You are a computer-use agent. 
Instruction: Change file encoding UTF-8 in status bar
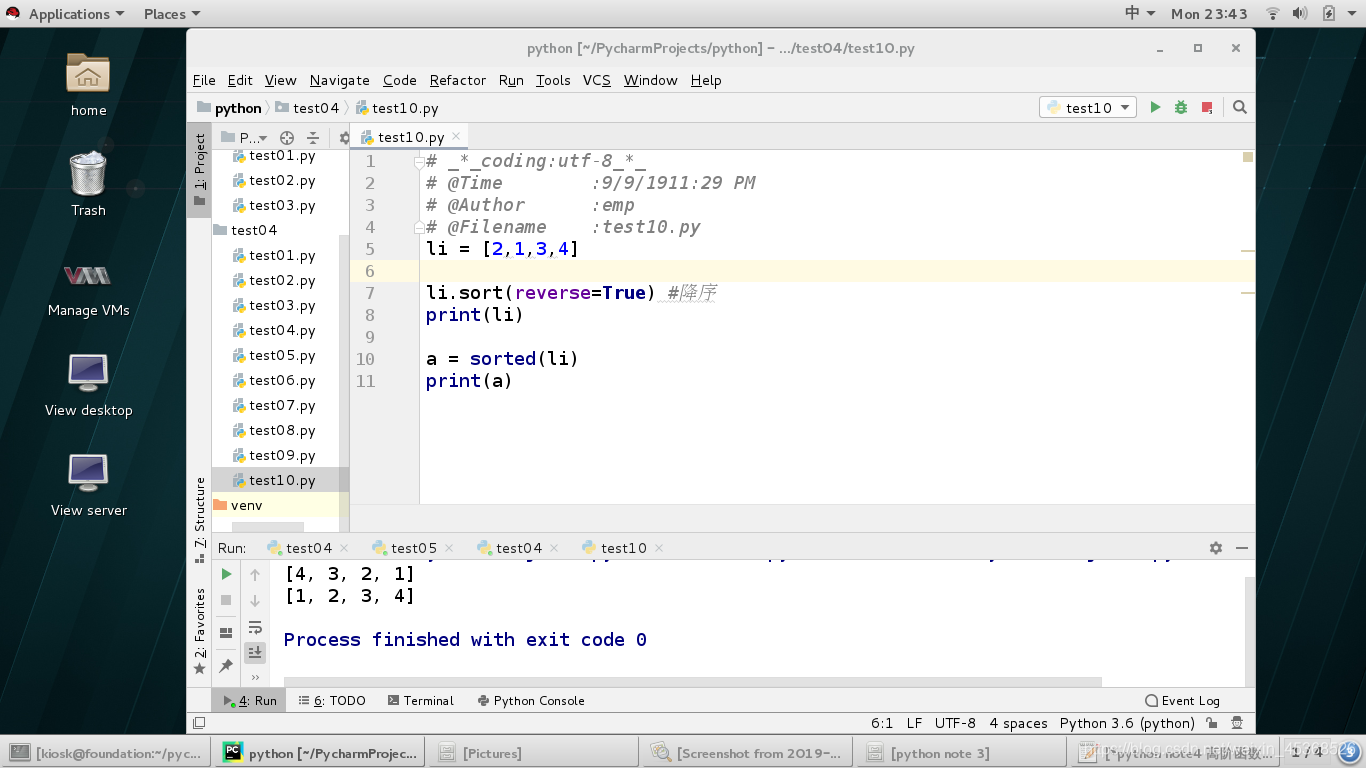pyautogui.click(x=955, y=723)
